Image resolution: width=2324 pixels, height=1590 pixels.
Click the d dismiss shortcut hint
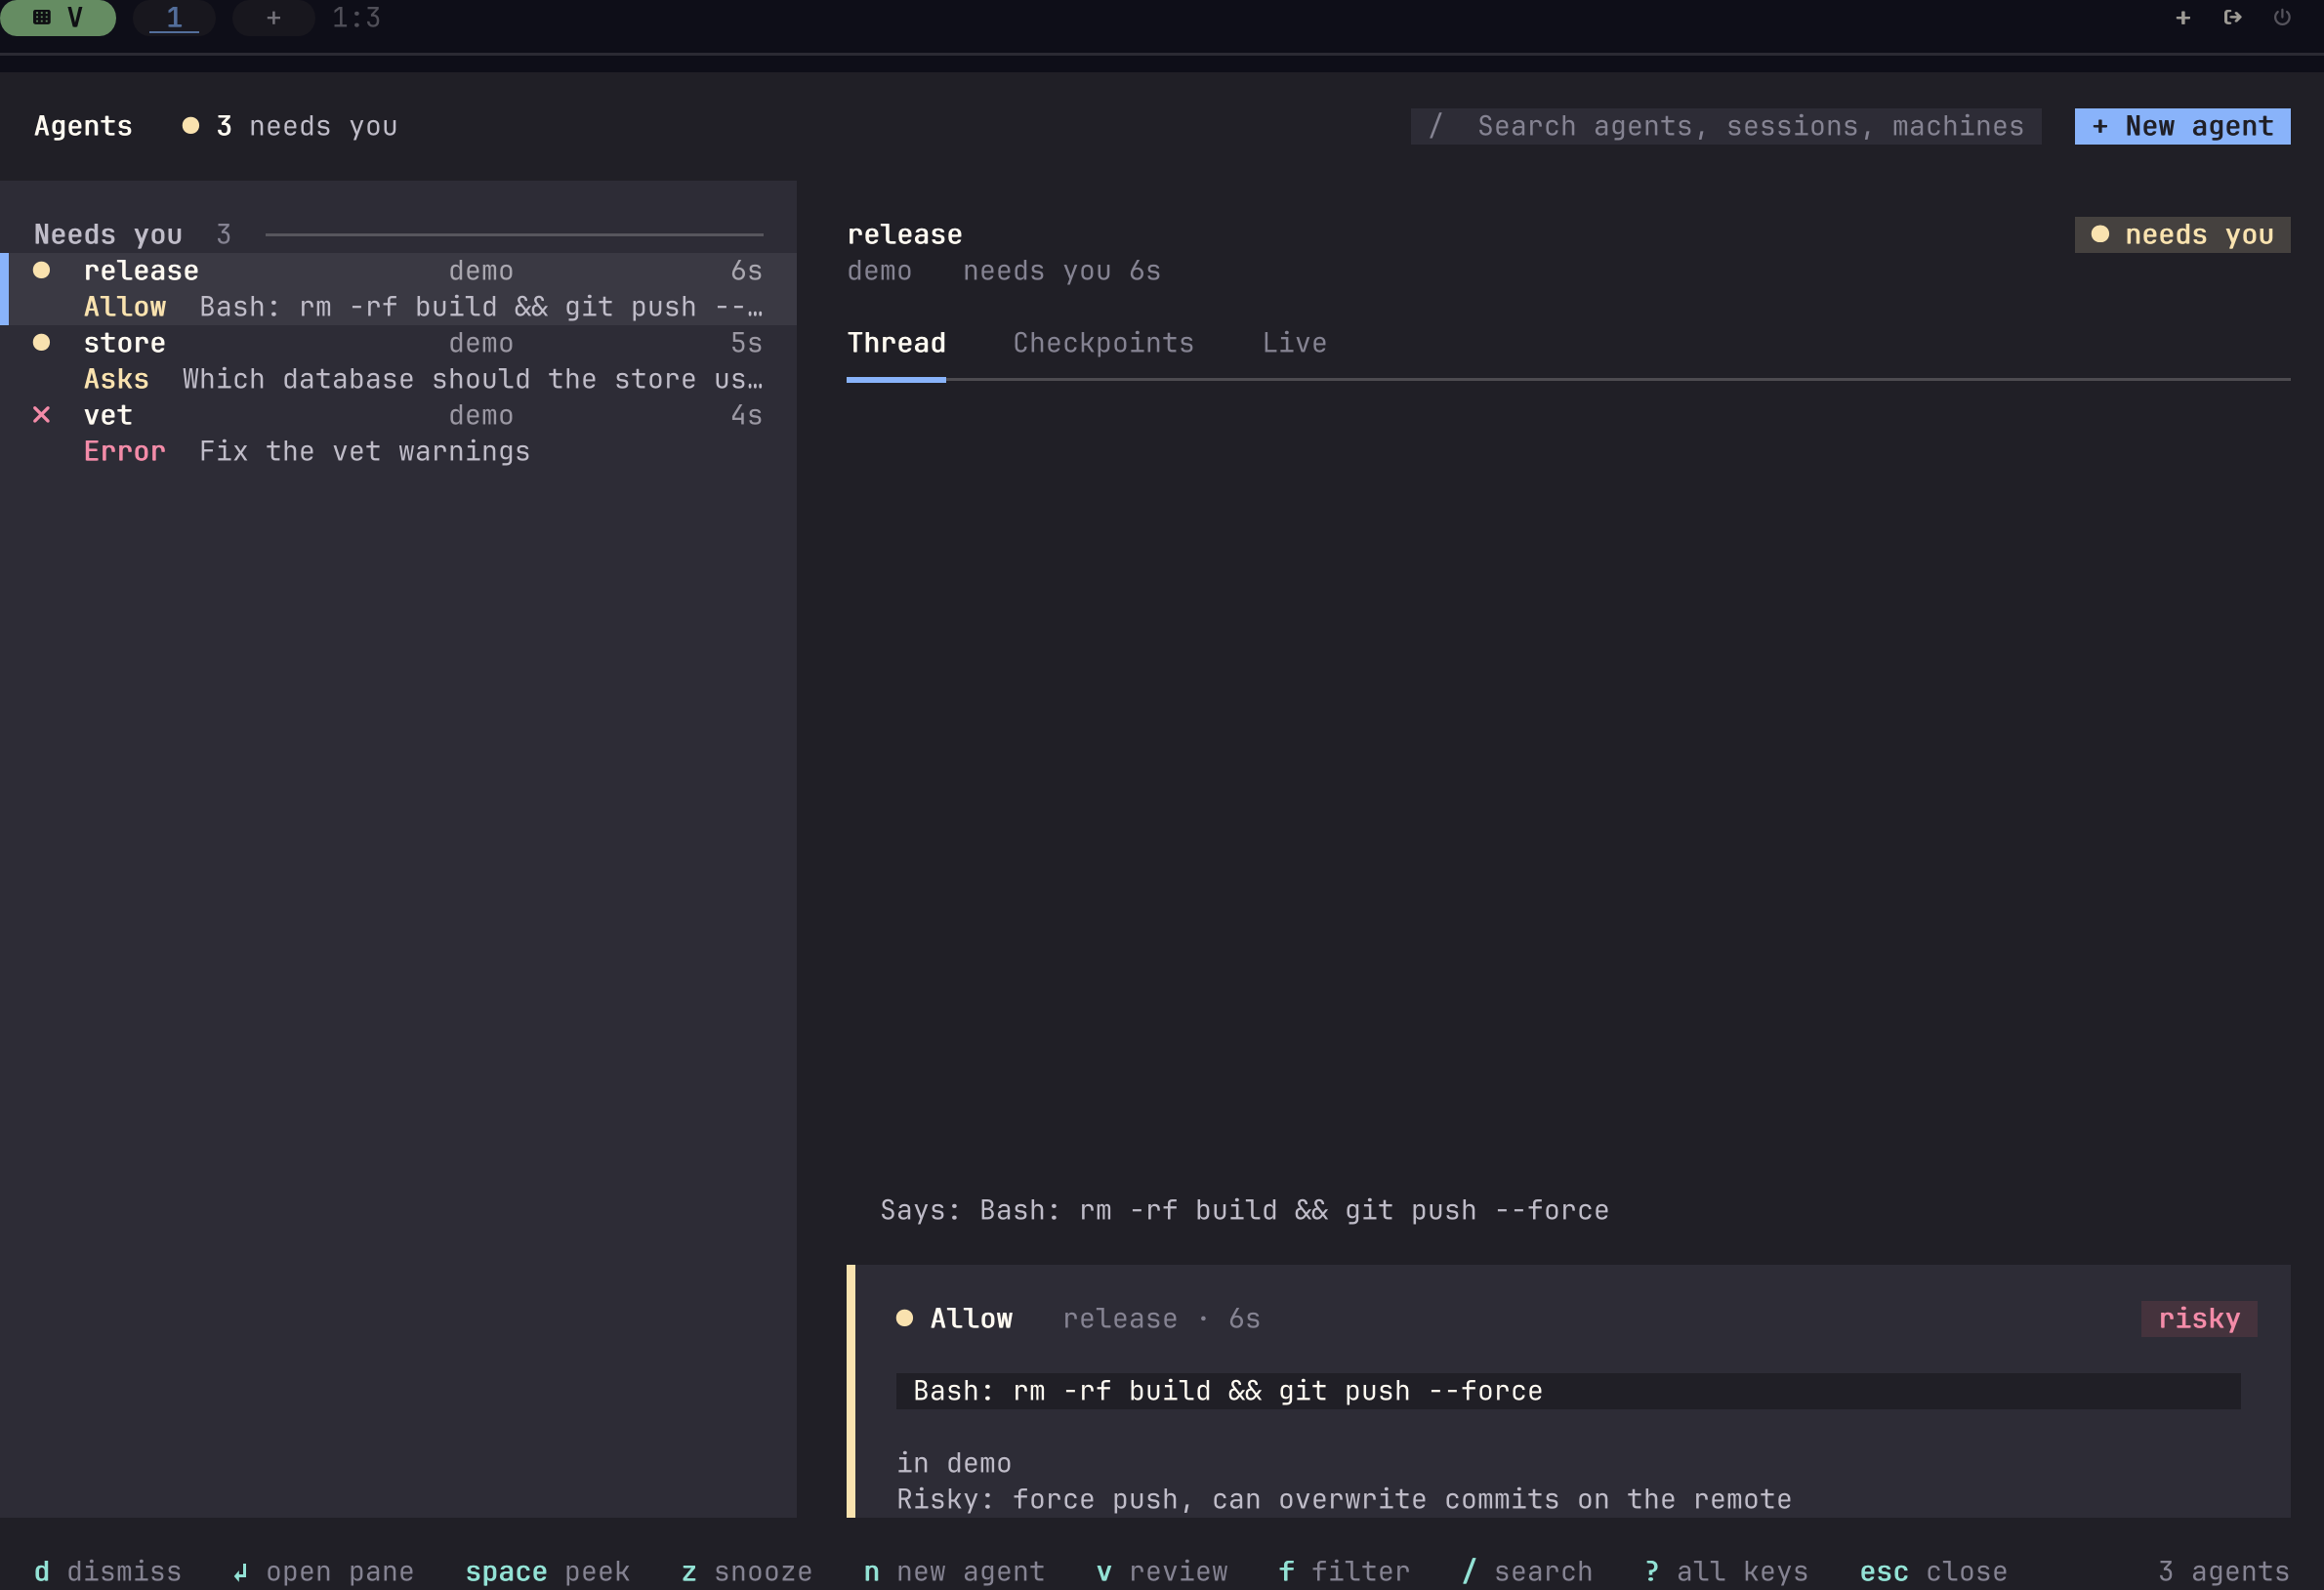click(x=108, y=1572)
